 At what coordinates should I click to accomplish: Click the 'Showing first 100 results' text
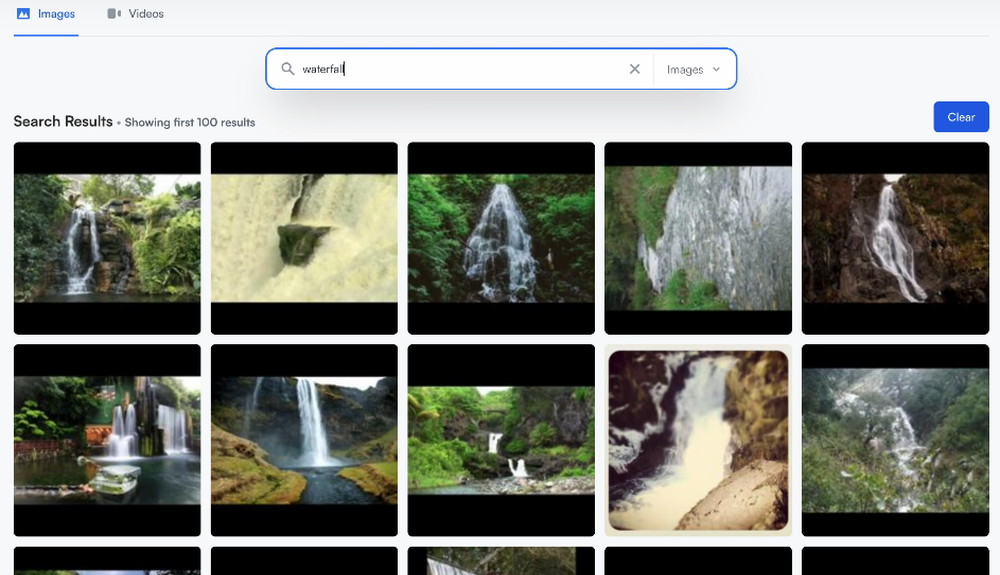190,122
